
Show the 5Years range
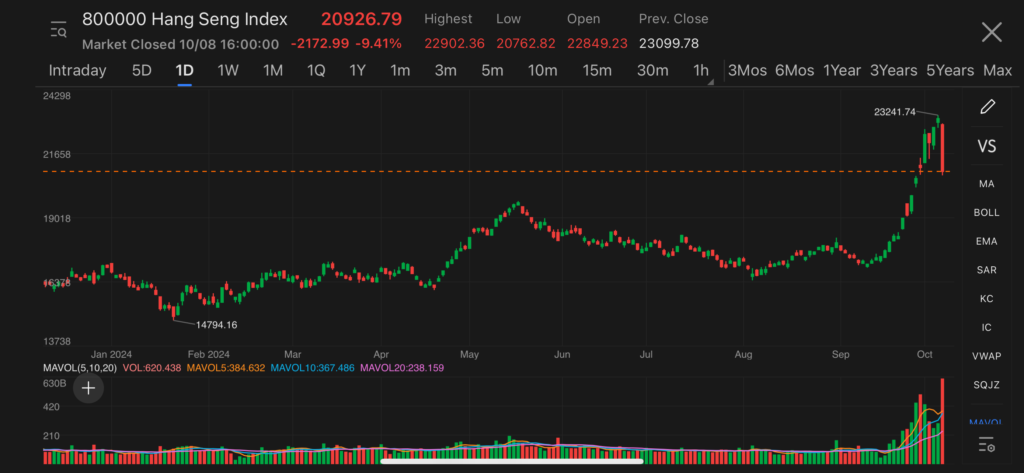(x=949, y=71)
